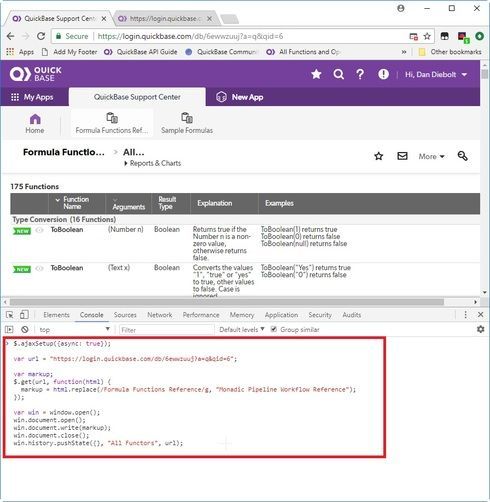Click the Formula Functio... breadcrumb link
Image resolution: width=490 pixels, height=502 pixels.
[x=64, y=152]
